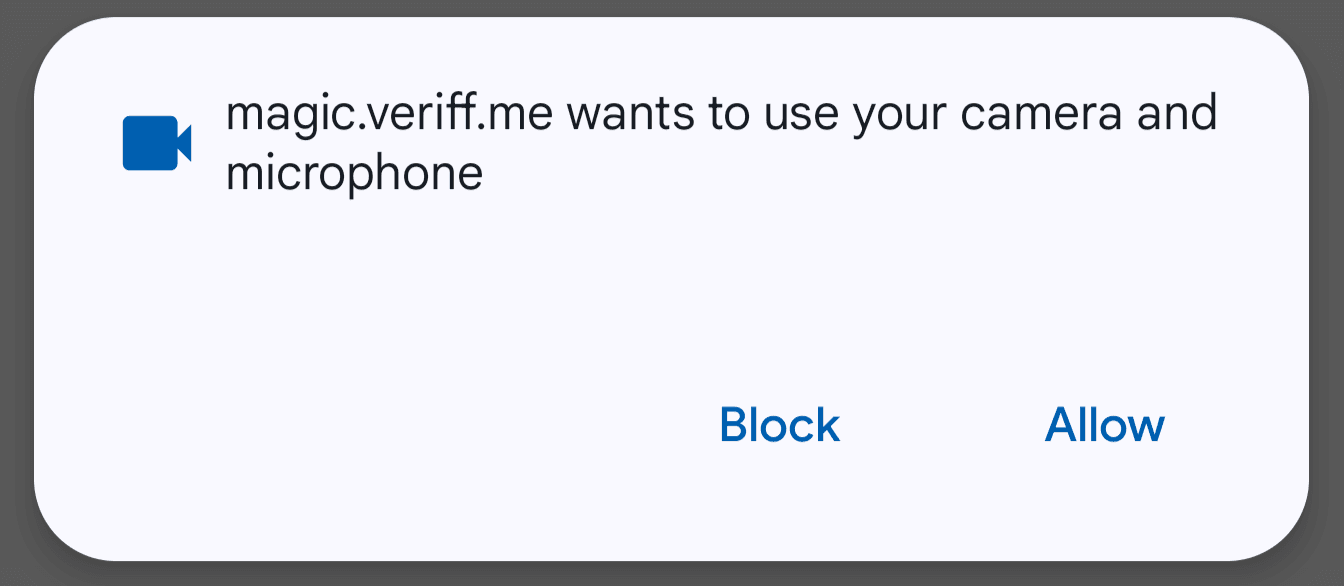This screenshot has width=1344, height=586.
Task: Tap the blue Allow text button
Action: [x=1104, y=425]
